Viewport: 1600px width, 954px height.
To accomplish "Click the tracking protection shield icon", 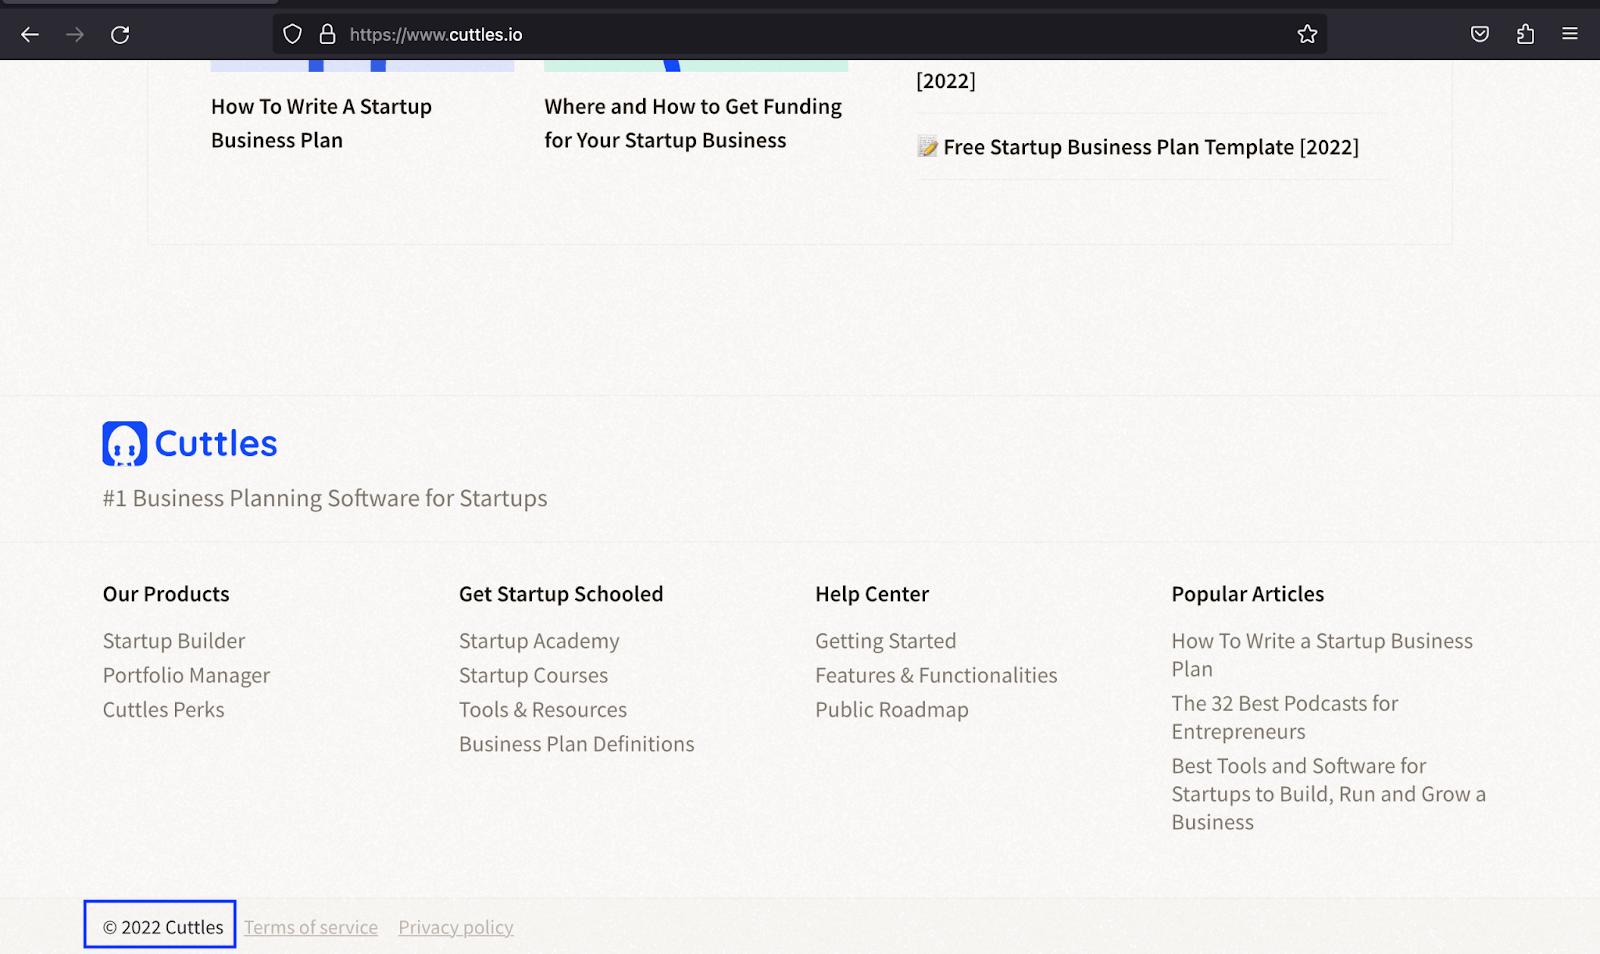I will (291, 33).
